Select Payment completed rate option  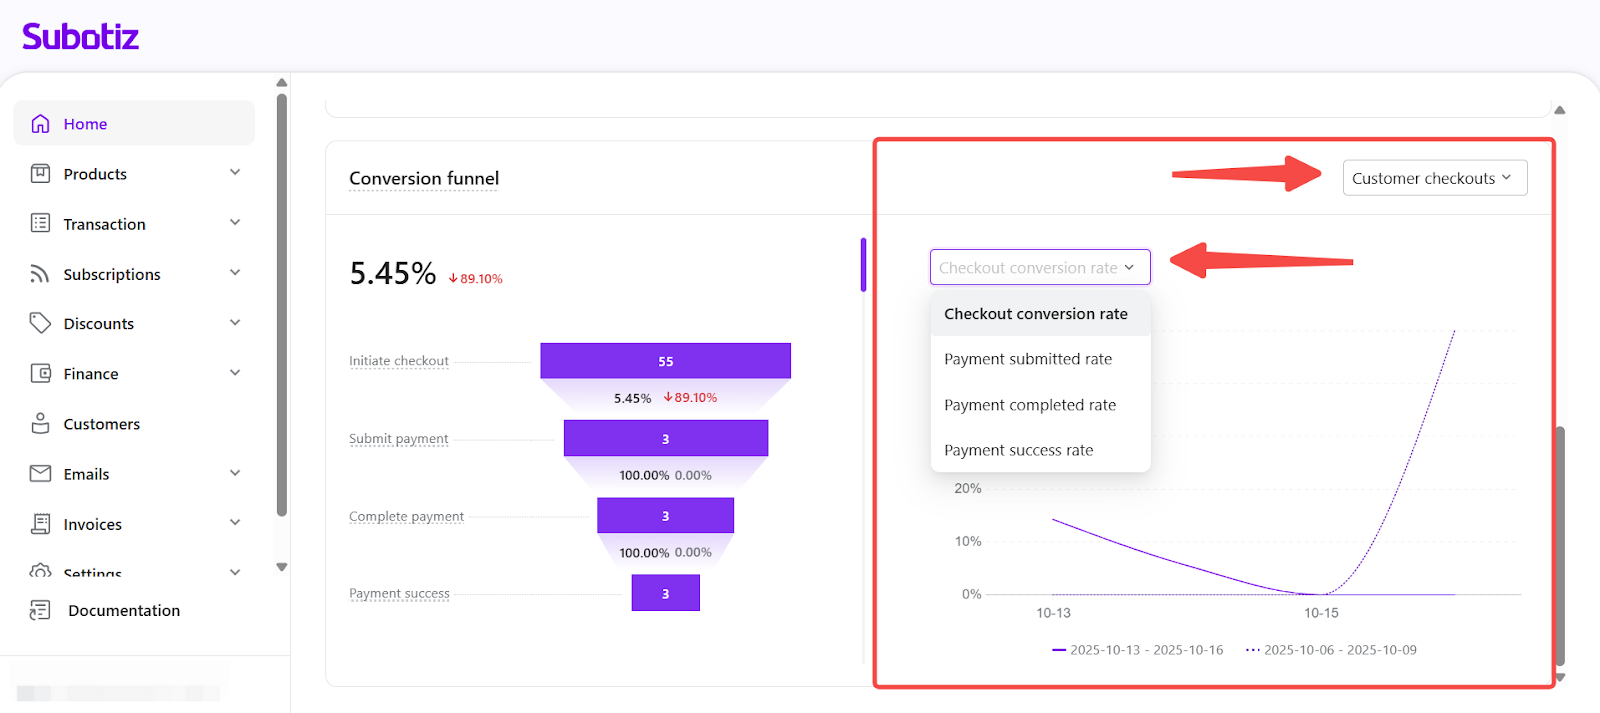[1030, 405]
